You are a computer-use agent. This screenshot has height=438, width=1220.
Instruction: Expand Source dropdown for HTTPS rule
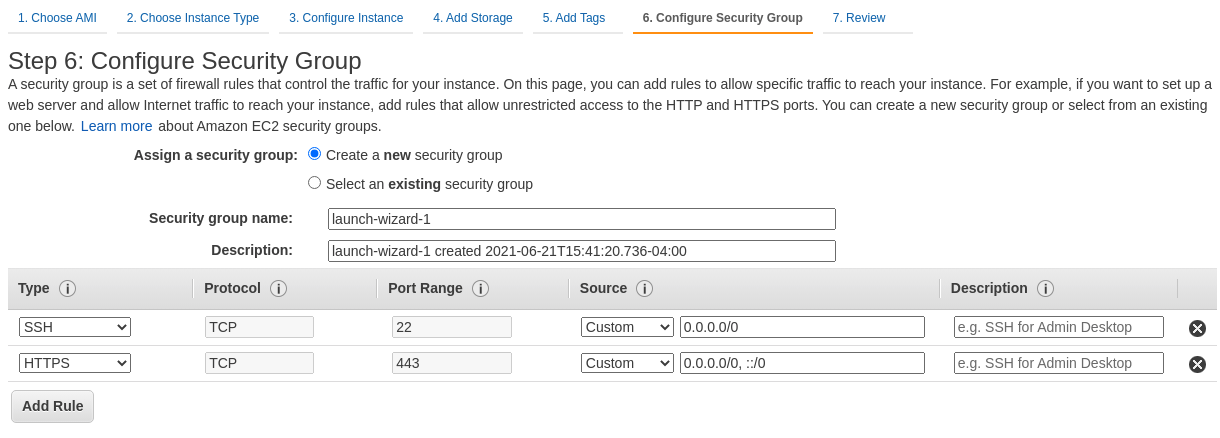click(x=627, y=363)
